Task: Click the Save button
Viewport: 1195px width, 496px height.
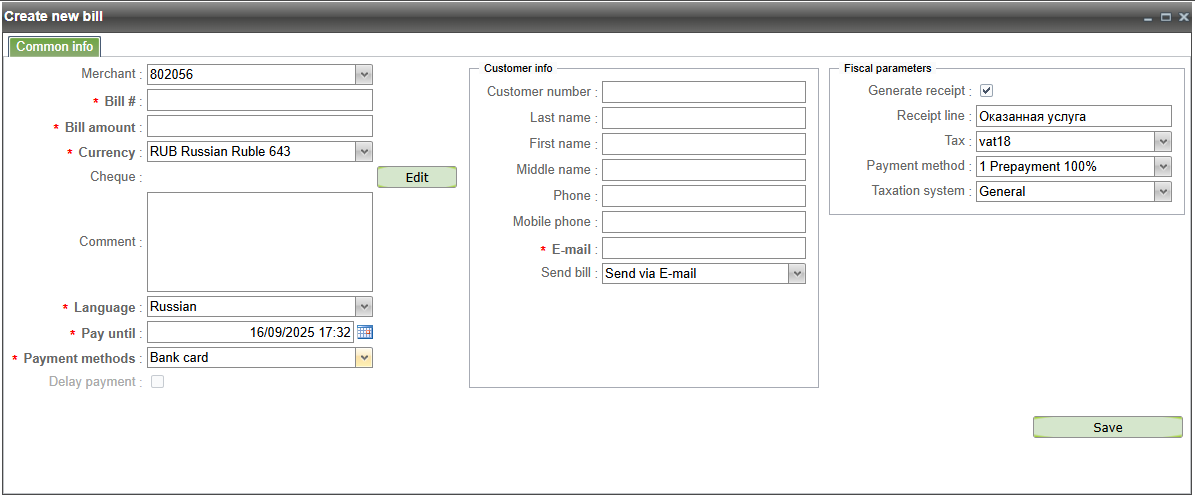Action: point(1107,428)
